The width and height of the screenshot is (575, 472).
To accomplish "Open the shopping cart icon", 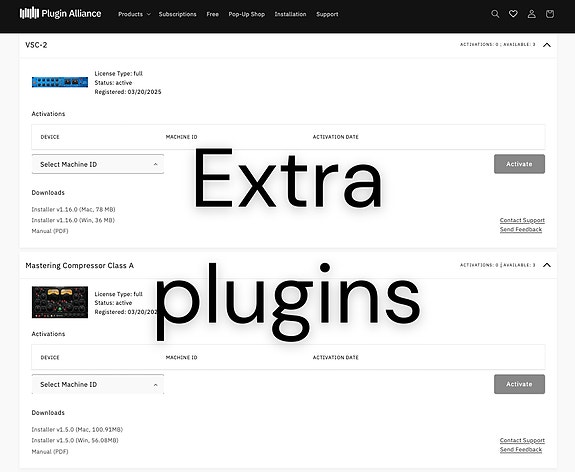I will point(550,14).
